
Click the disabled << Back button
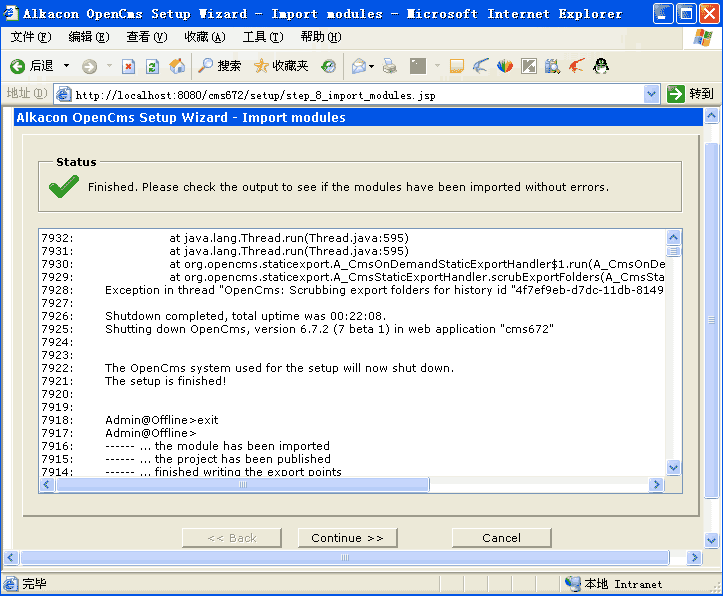(x=232, y=538)
